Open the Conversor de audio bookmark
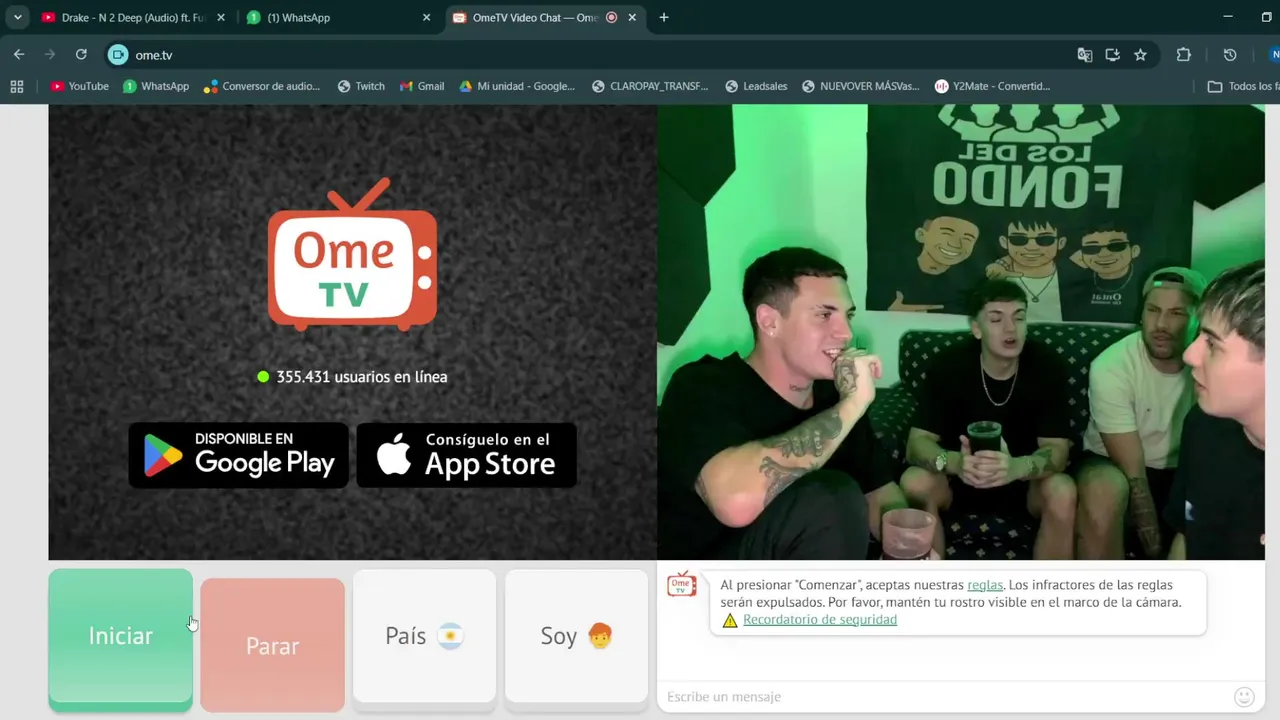Viewport: 1280px width, 720px height. 262,87
